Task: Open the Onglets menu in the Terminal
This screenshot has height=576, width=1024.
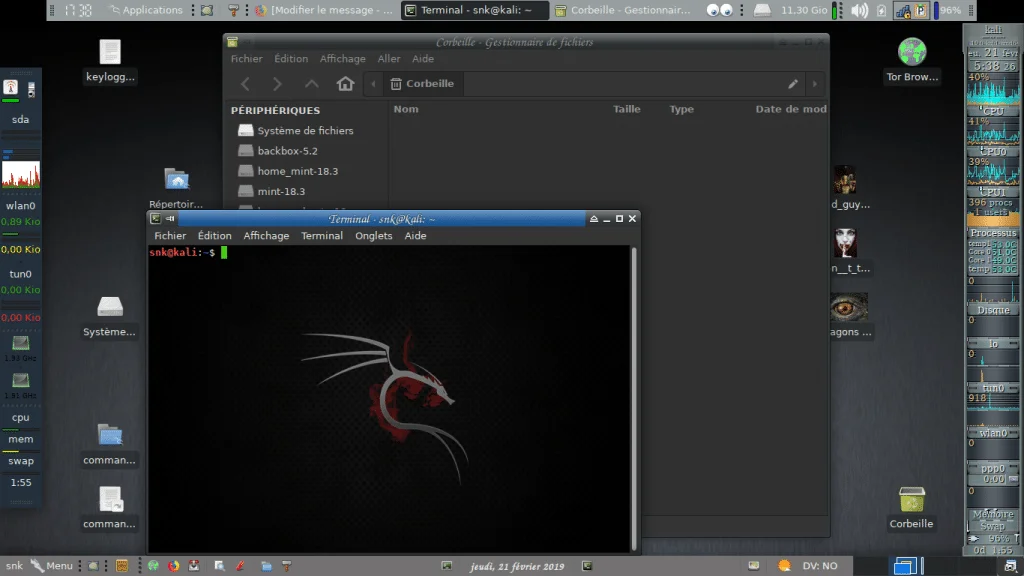Action: coord(374,236)
